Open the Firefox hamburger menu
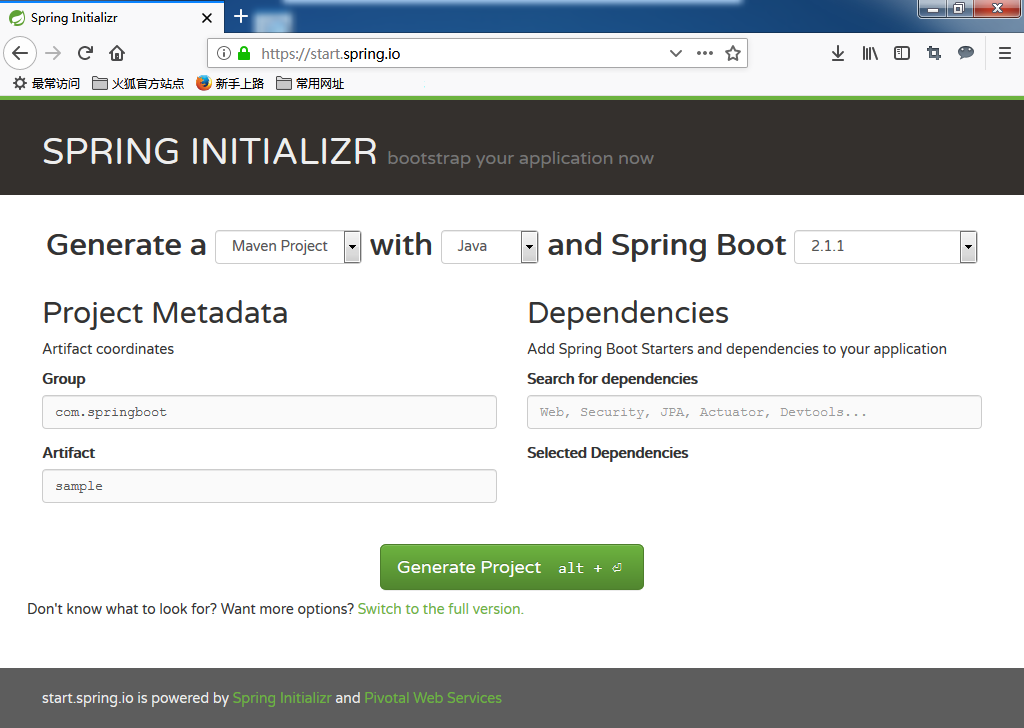The height and width of the screenshot is (728, 1024). point(1005,53)
